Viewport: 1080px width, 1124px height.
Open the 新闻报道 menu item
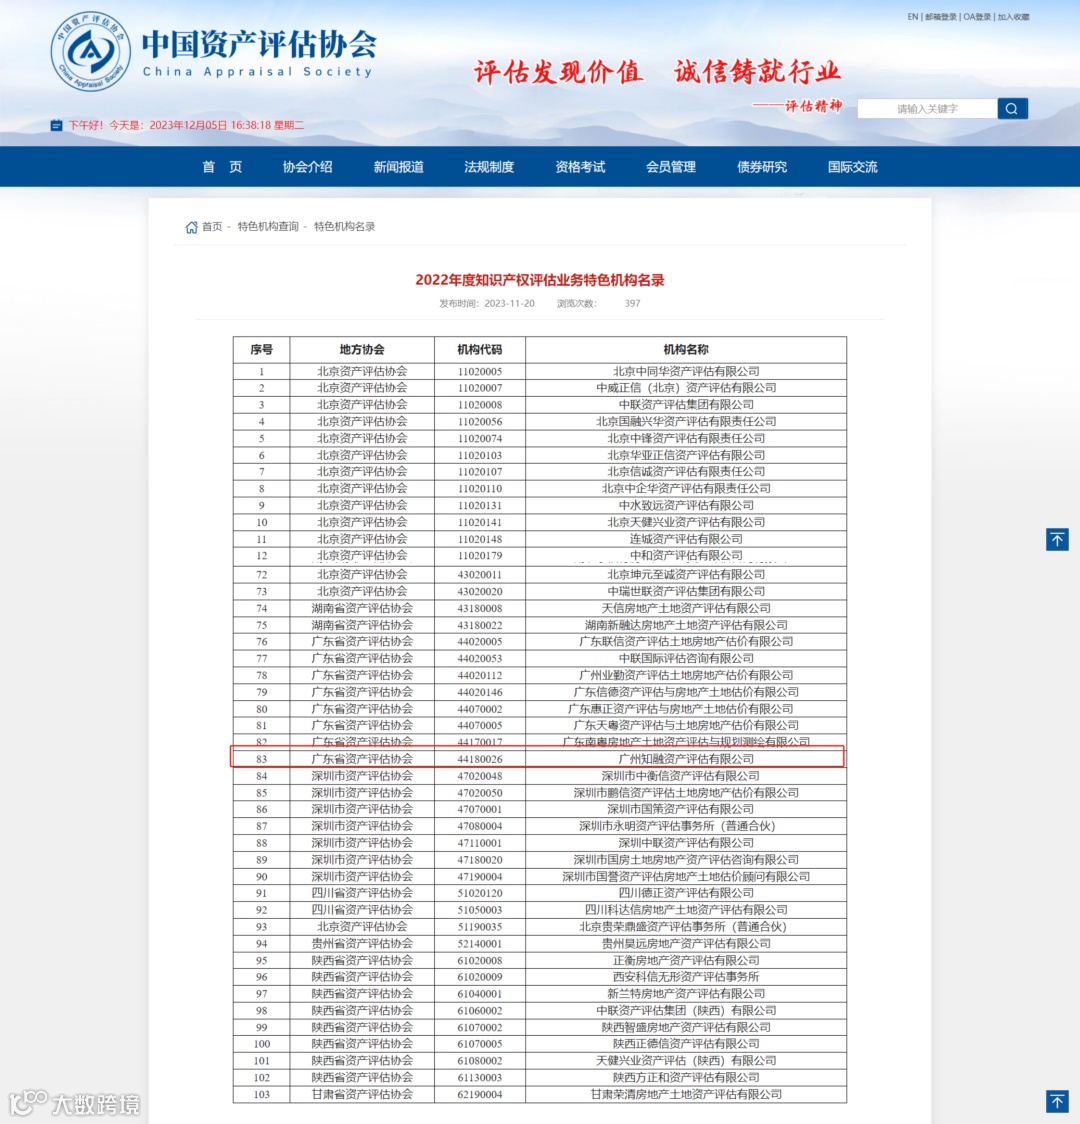[398, 167]
